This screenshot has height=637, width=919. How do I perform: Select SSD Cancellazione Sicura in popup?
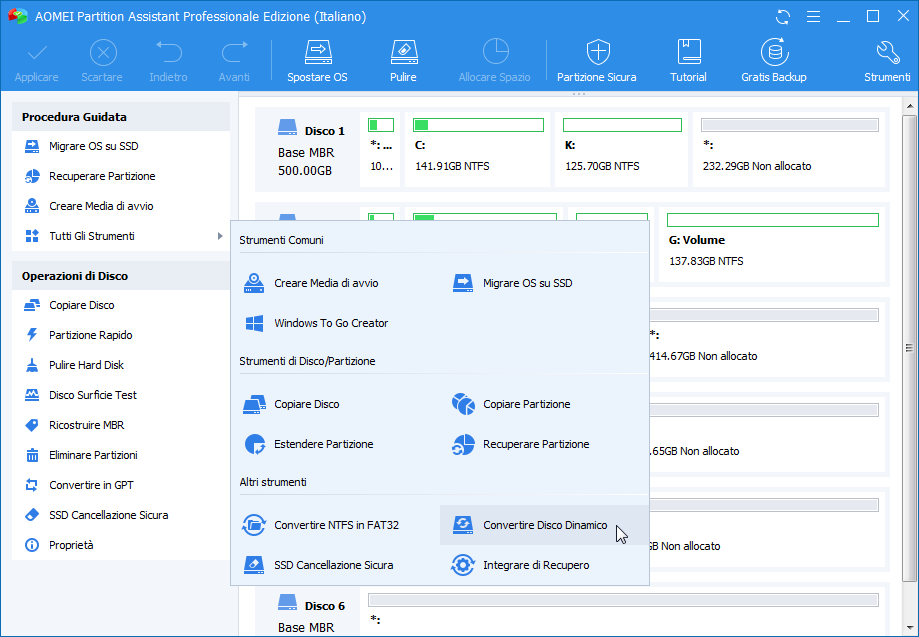[318, 565]
